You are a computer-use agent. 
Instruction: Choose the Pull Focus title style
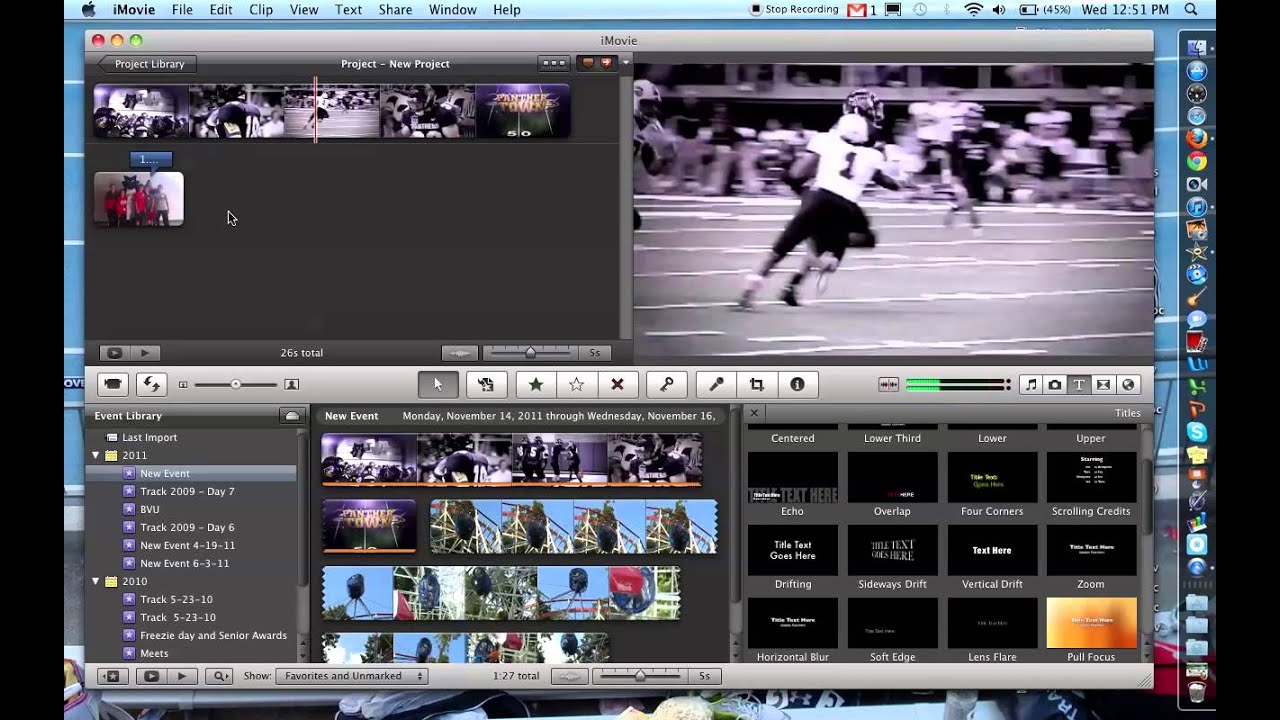point(1091,630)
